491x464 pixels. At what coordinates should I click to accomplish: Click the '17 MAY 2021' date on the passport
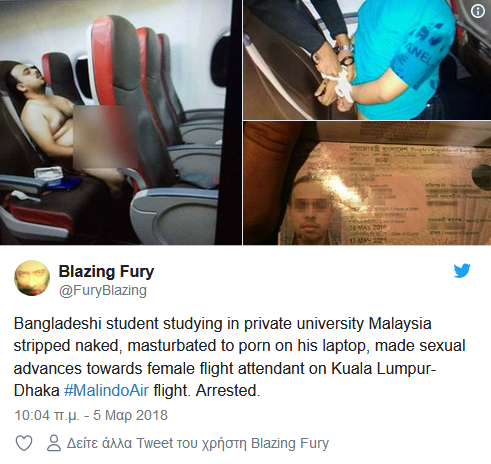pos(368,240)
